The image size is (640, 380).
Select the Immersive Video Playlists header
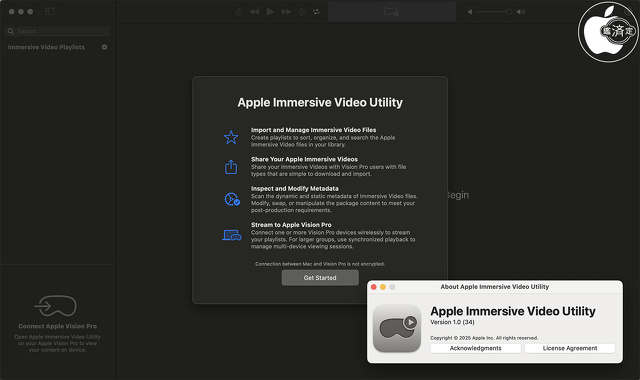point(46,47)
